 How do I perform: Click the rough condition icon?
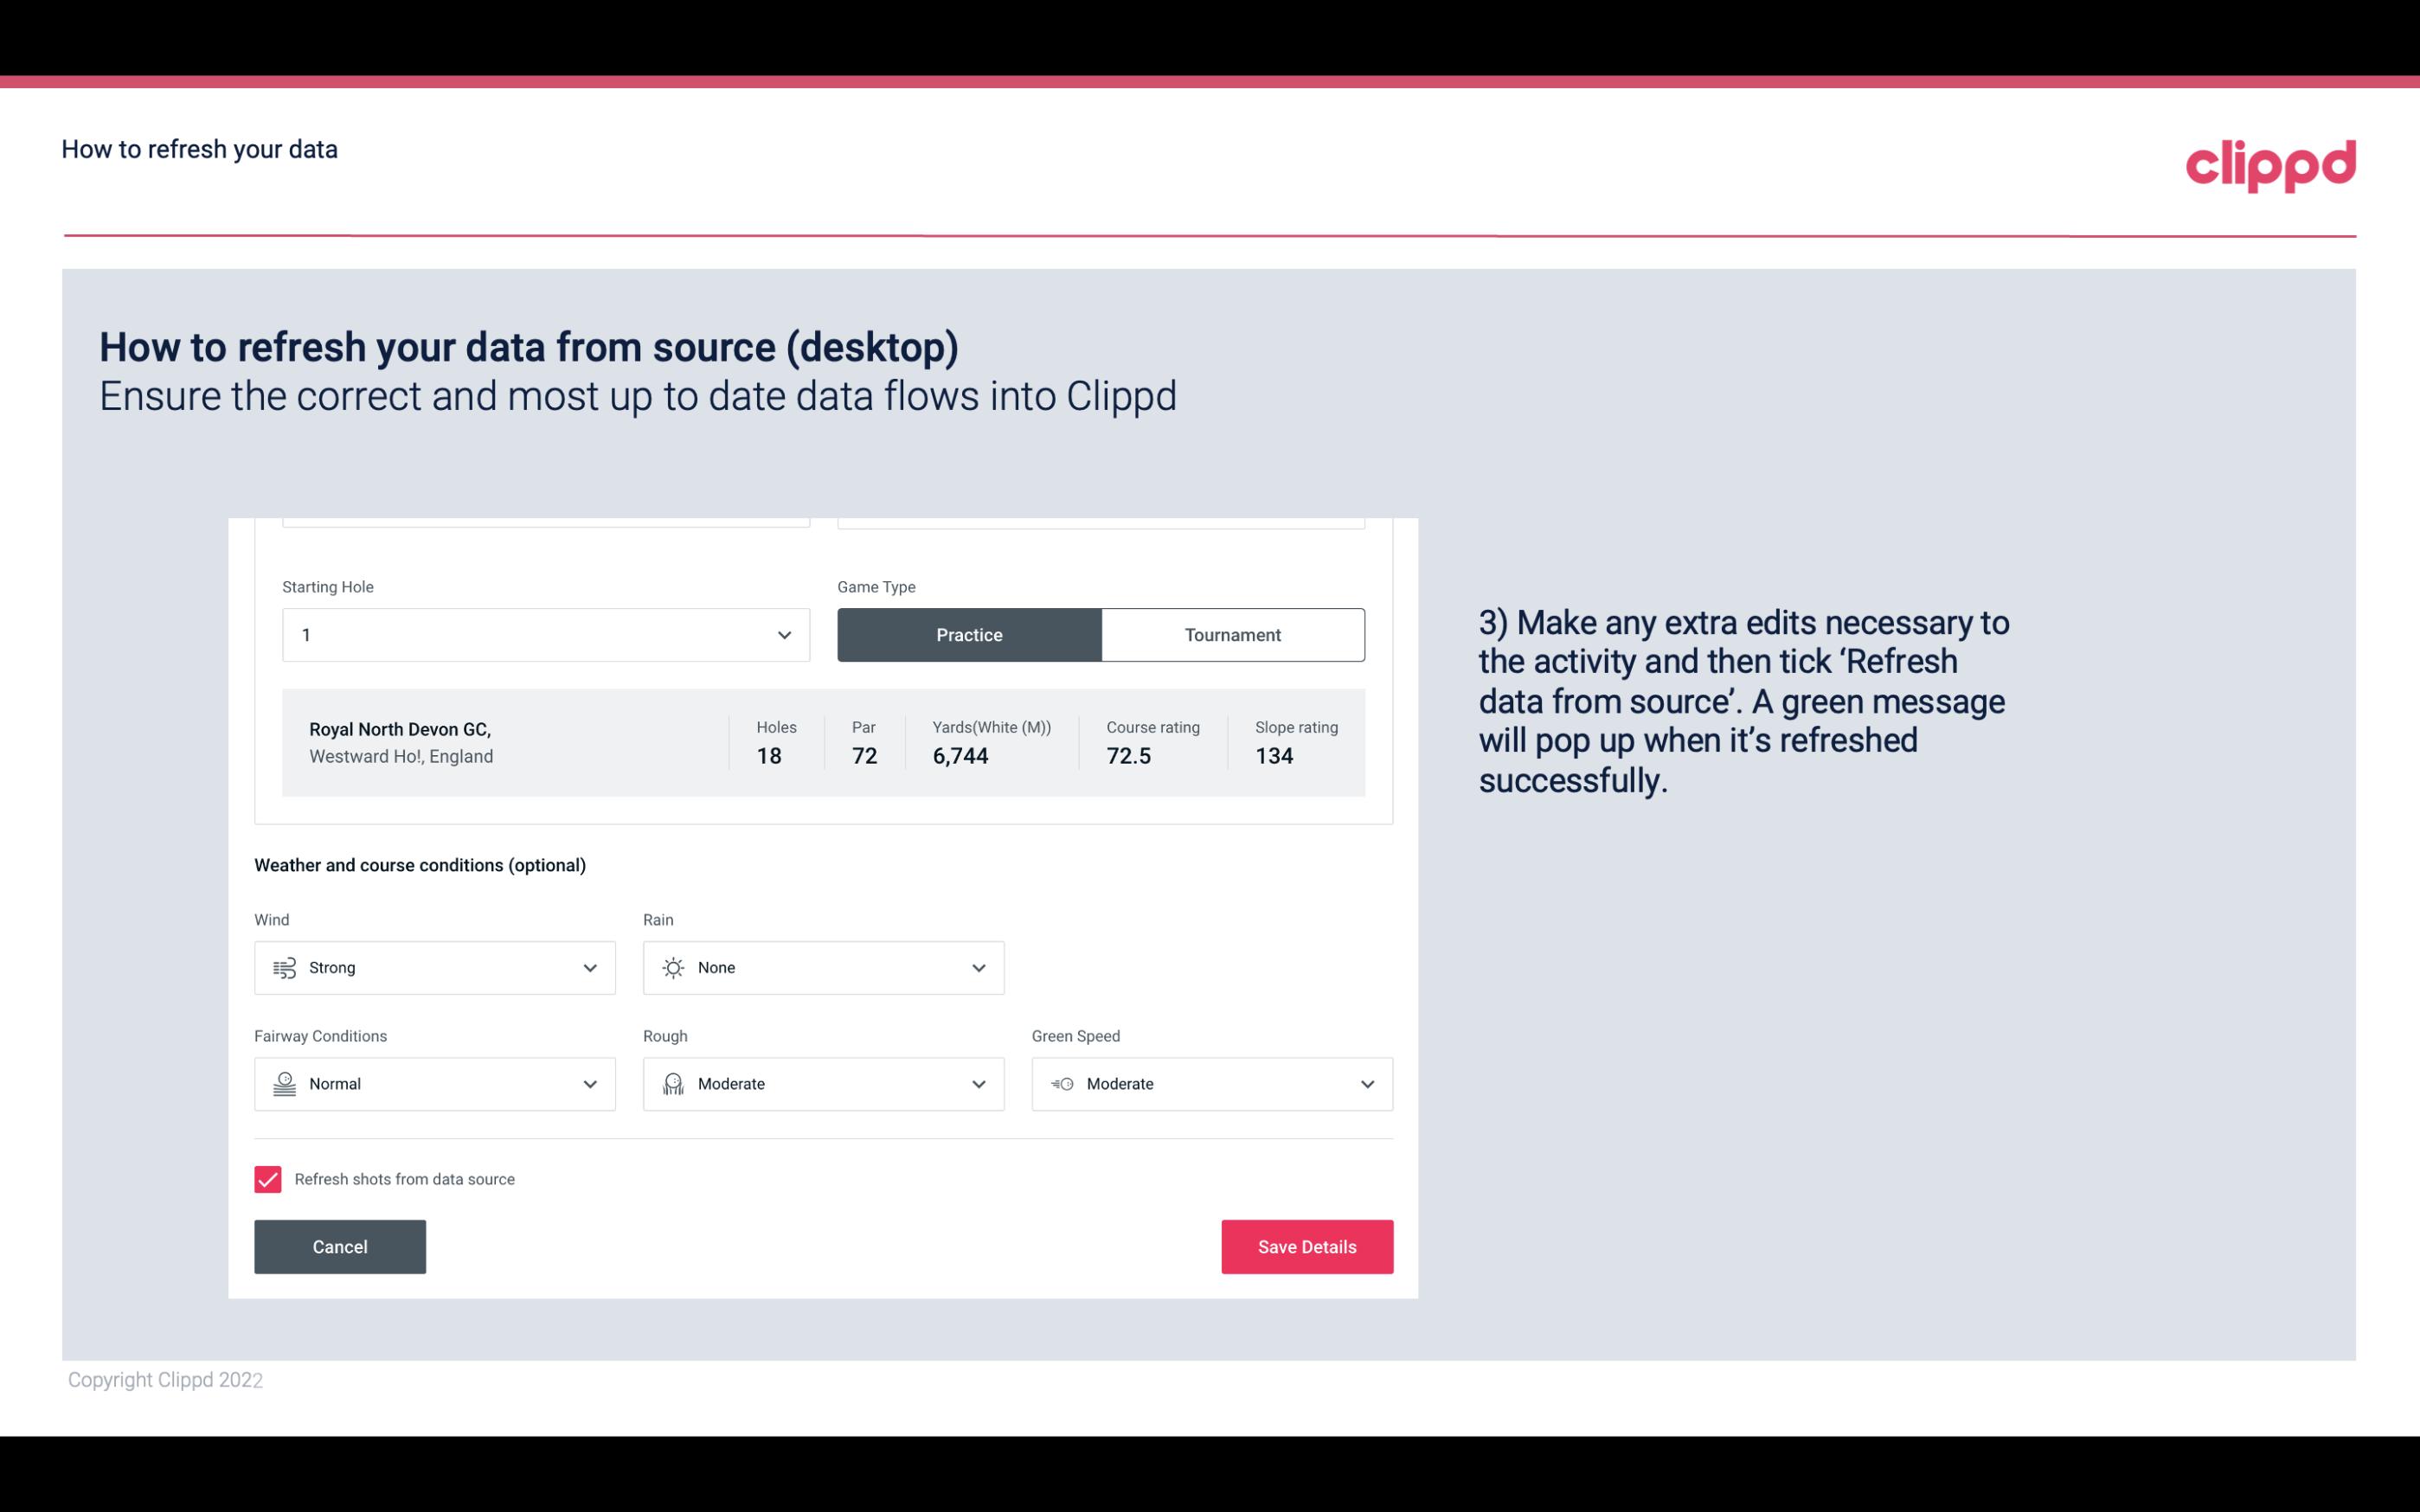(x=672, y=1082)
